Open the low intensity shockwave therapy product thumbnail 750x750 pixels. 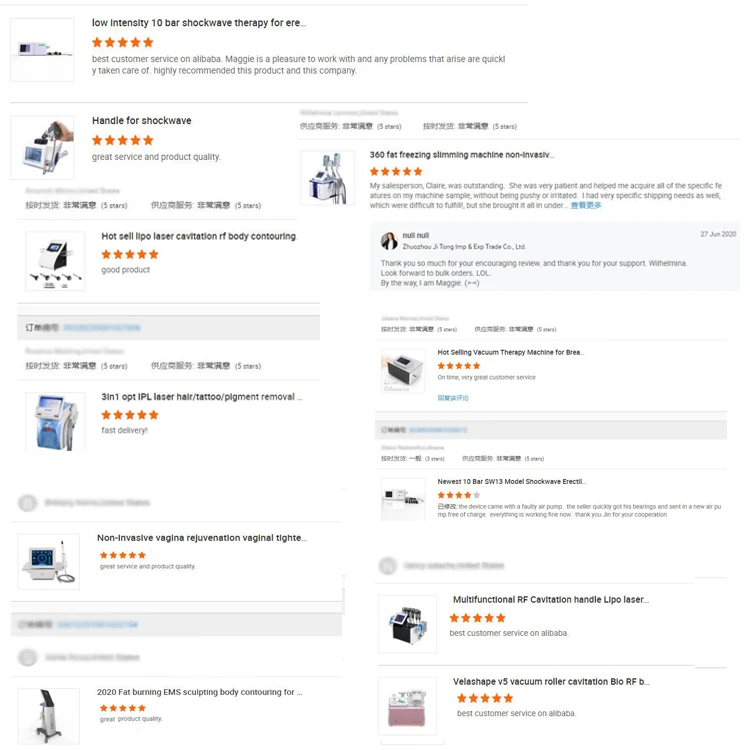click(x=42, y=50)
